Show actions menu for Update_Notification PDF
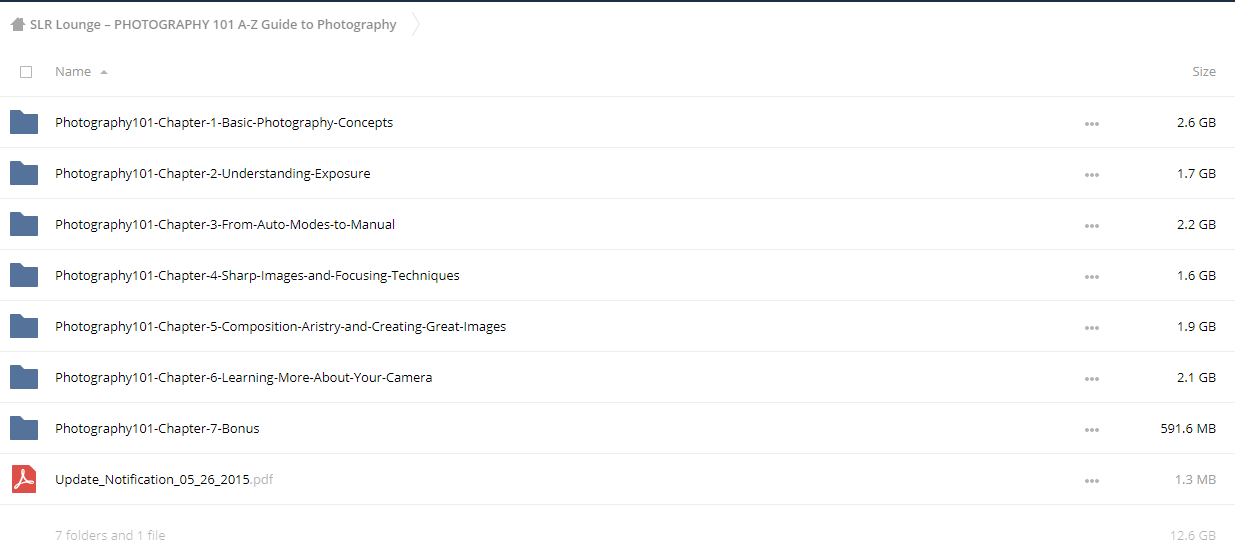Screen dimensions: 1235x559 1091,481
